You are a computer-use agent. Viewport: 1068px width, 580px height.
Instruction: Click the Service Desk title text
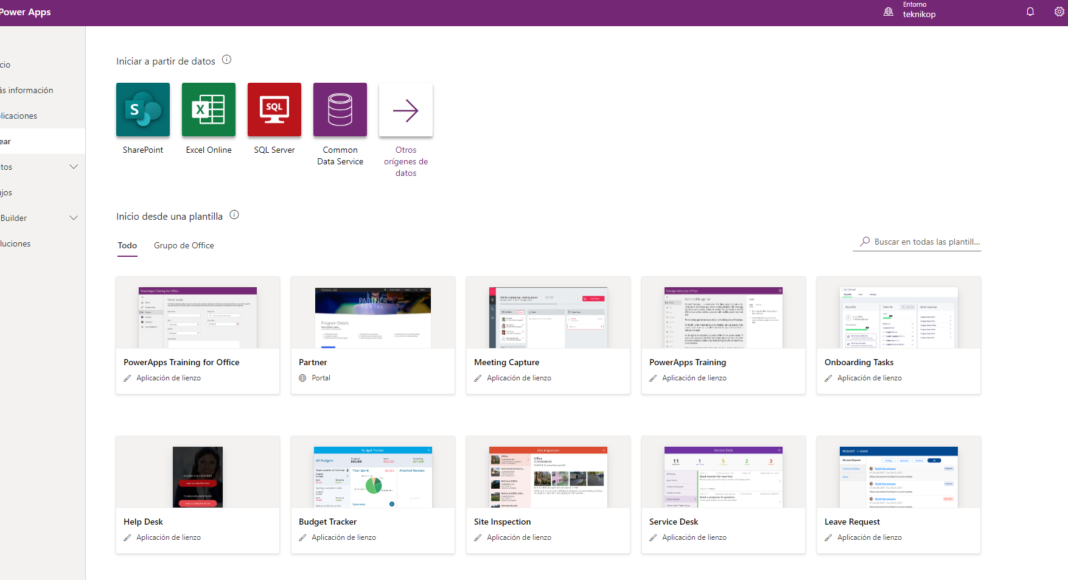(x=674, y=521)
